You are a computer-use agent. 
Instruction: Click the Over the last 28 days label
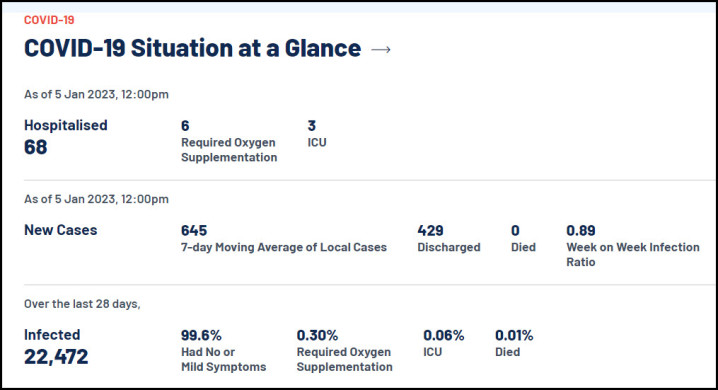pyautogui.click(x=82, y=304)
